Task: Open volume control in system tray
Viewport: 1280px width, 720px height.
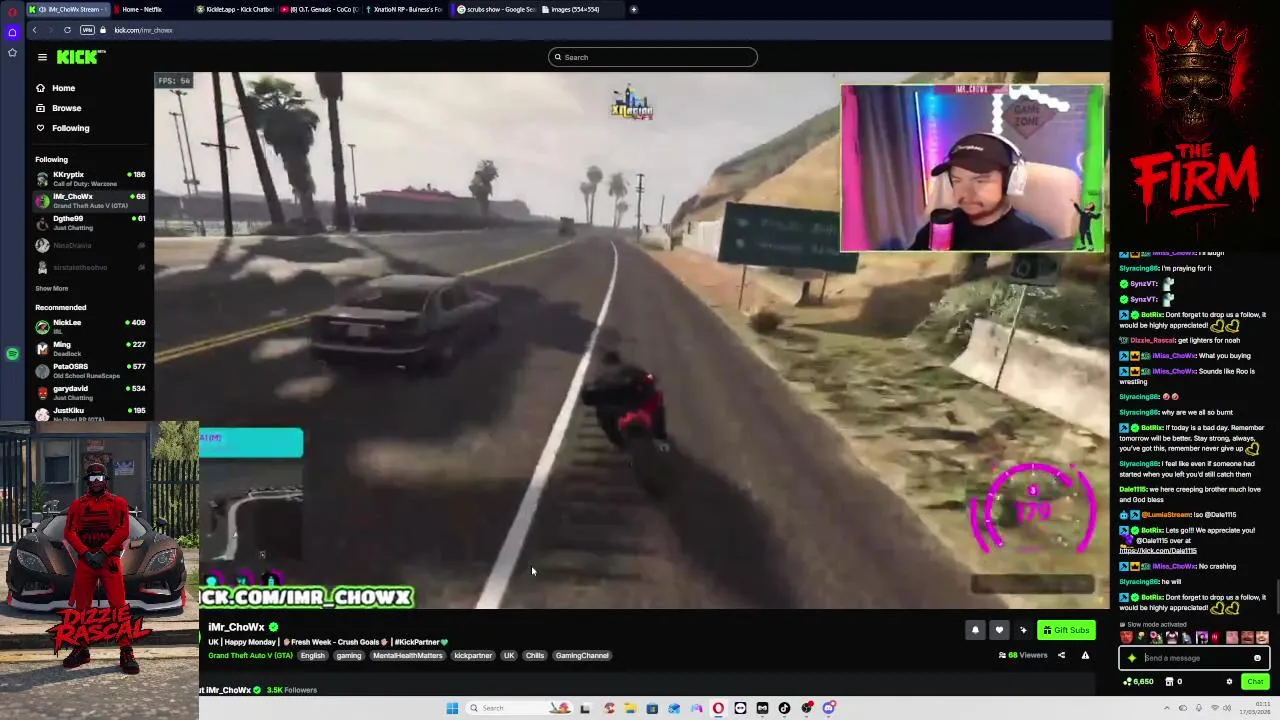Action: (1227, 708)
